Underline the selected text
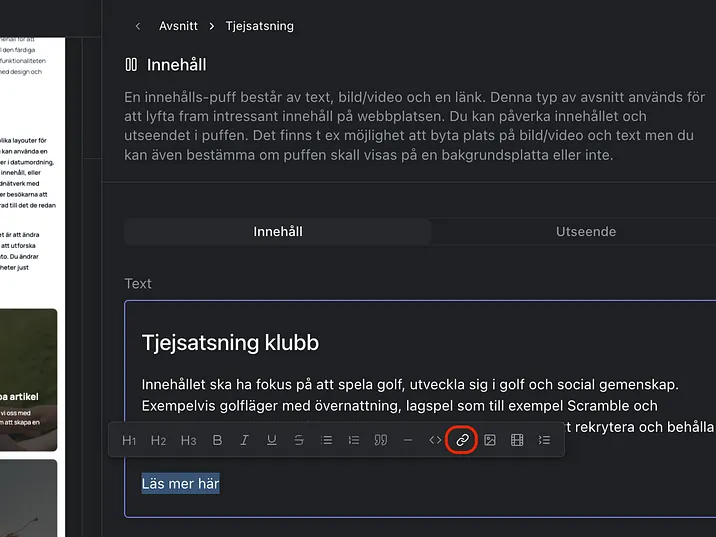Viewport: 716px width, 537px height. click(271, 440)
